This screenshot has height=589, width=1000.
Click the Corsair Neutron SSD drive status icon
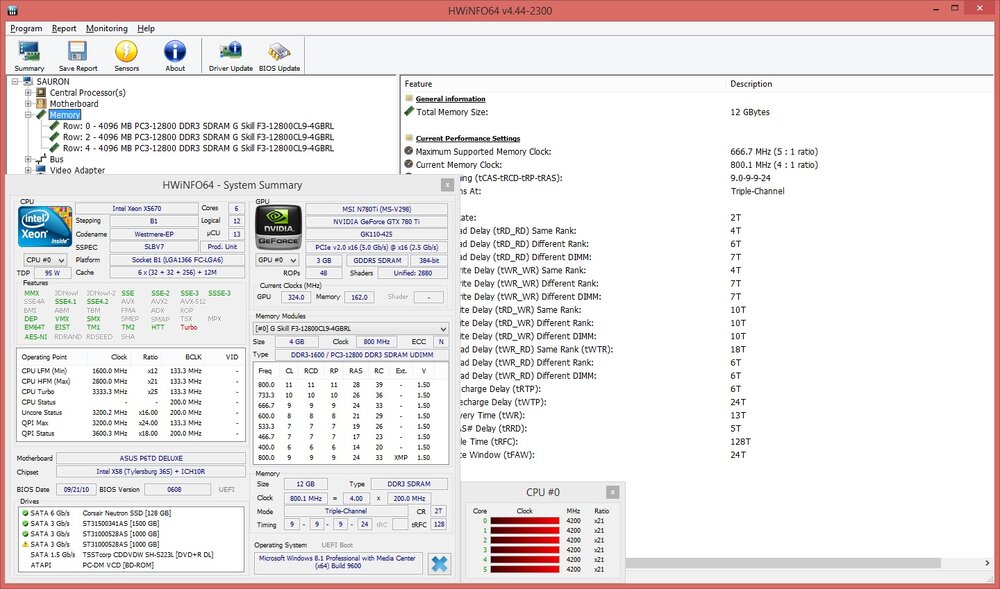point(25,513)
